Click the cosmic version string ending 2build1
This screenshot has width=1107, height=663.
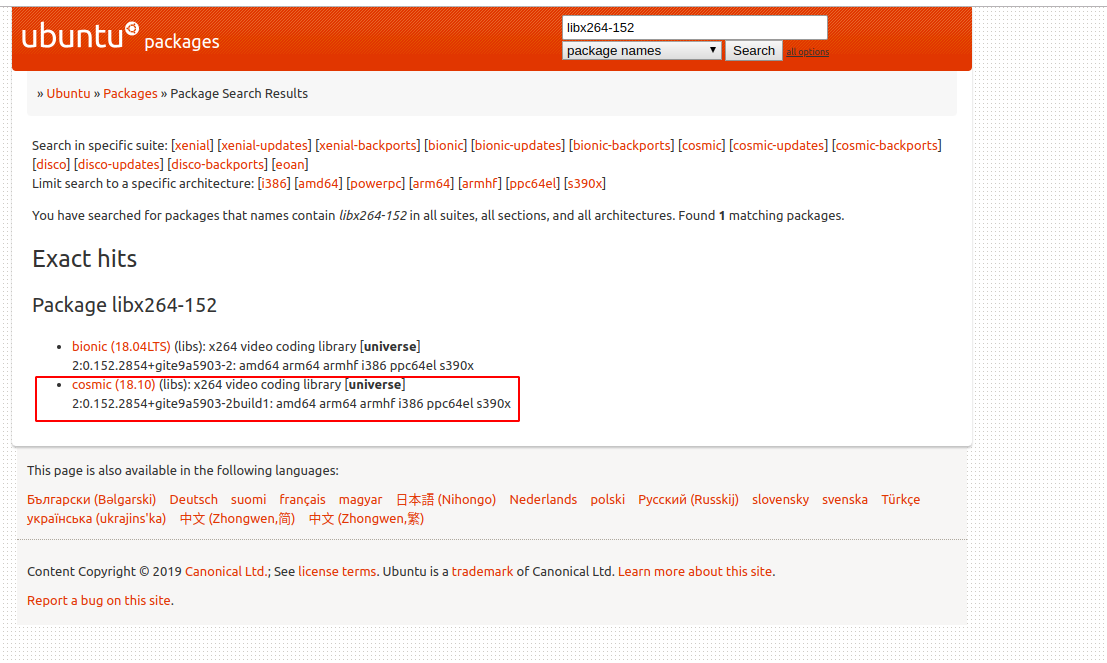click(170, 404)
